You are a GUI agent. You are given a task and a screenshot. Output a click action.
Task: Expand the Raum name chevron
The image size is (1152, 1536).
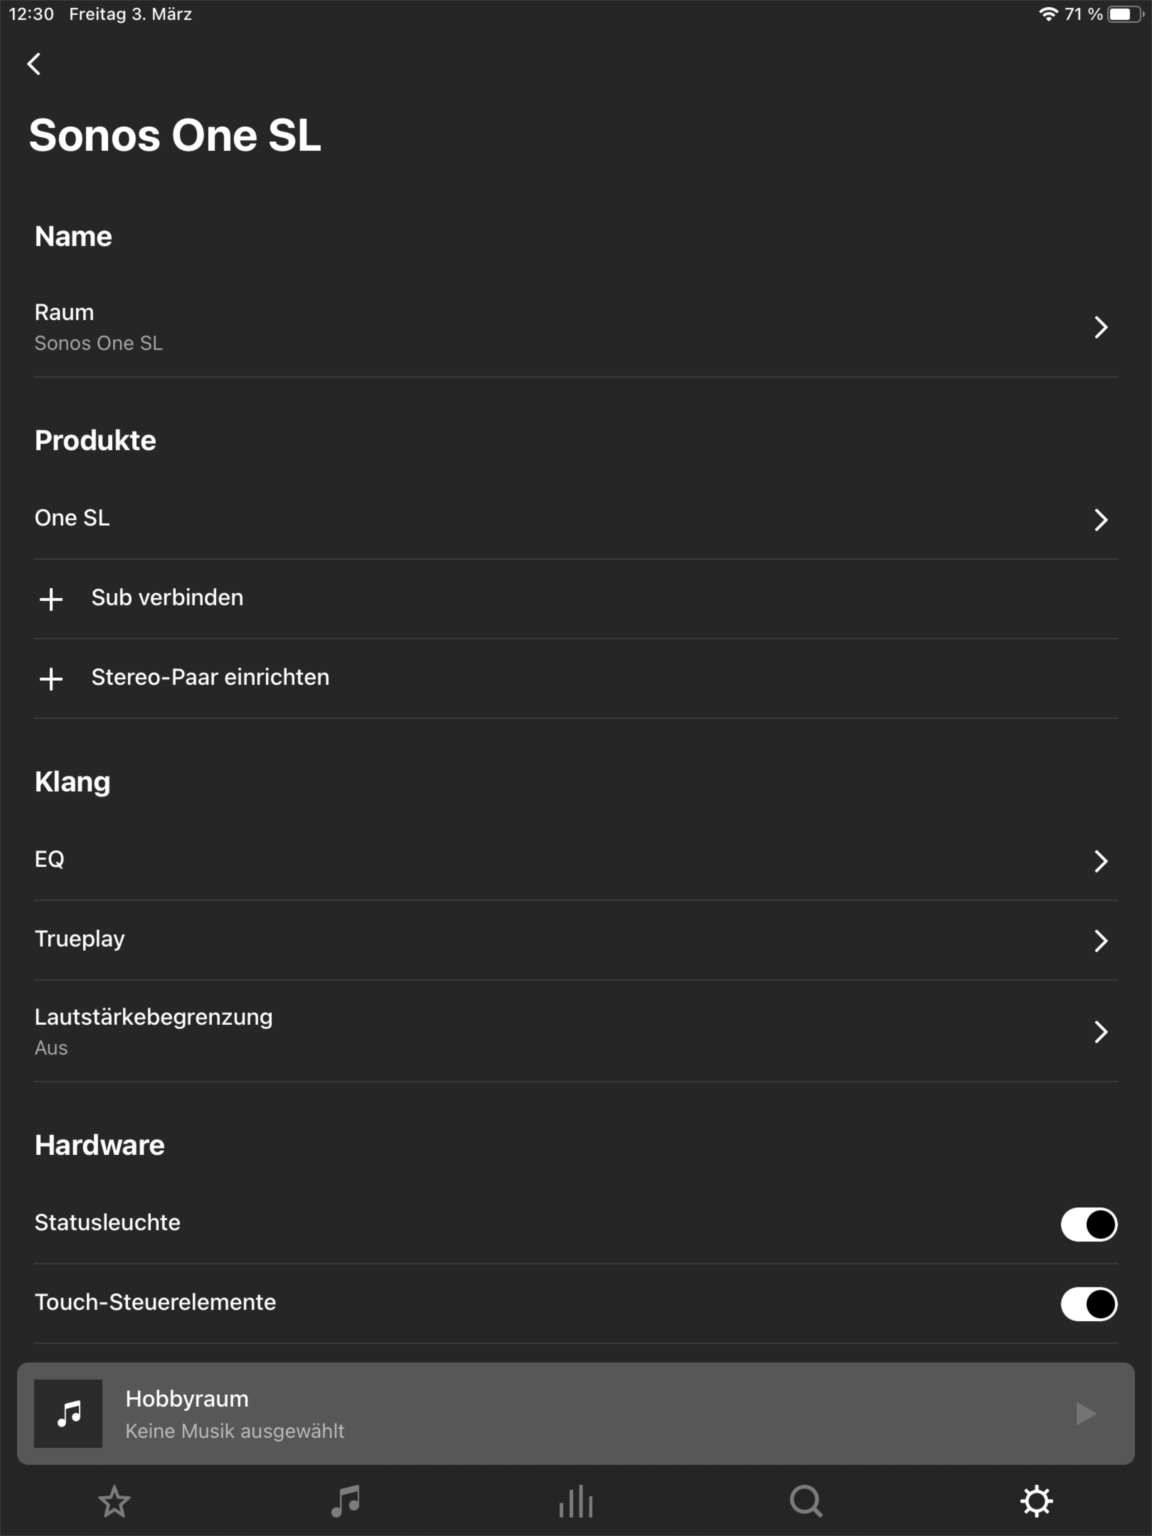click(x=1100, y=327)
